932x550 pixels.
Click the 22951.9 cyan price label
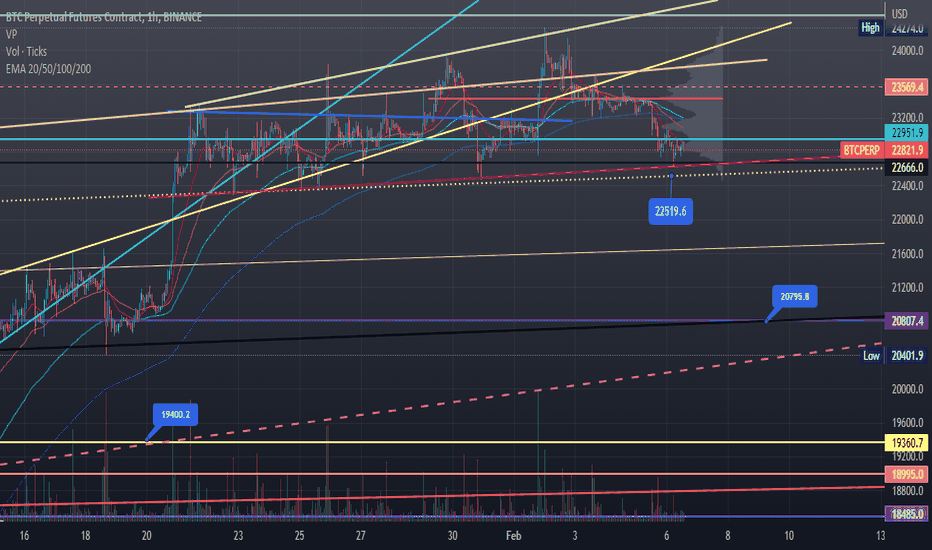pos(906,133)
